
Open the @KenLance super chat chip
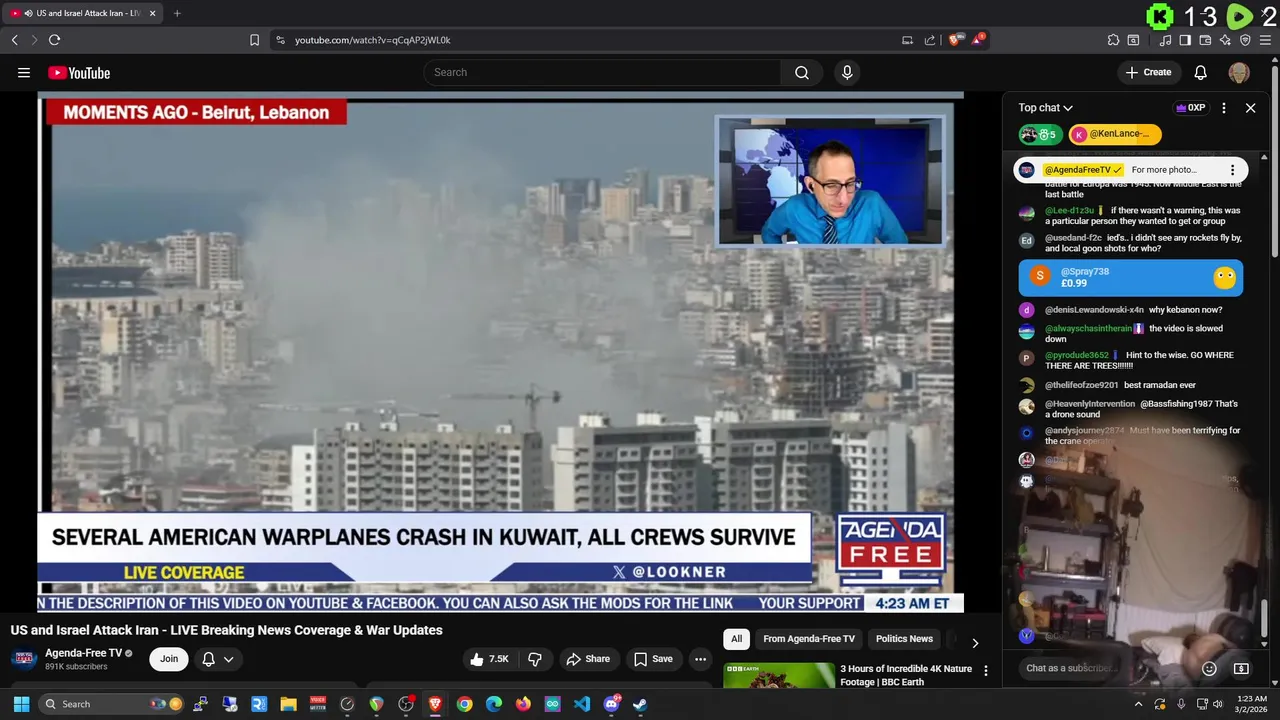coord(1114,134)
